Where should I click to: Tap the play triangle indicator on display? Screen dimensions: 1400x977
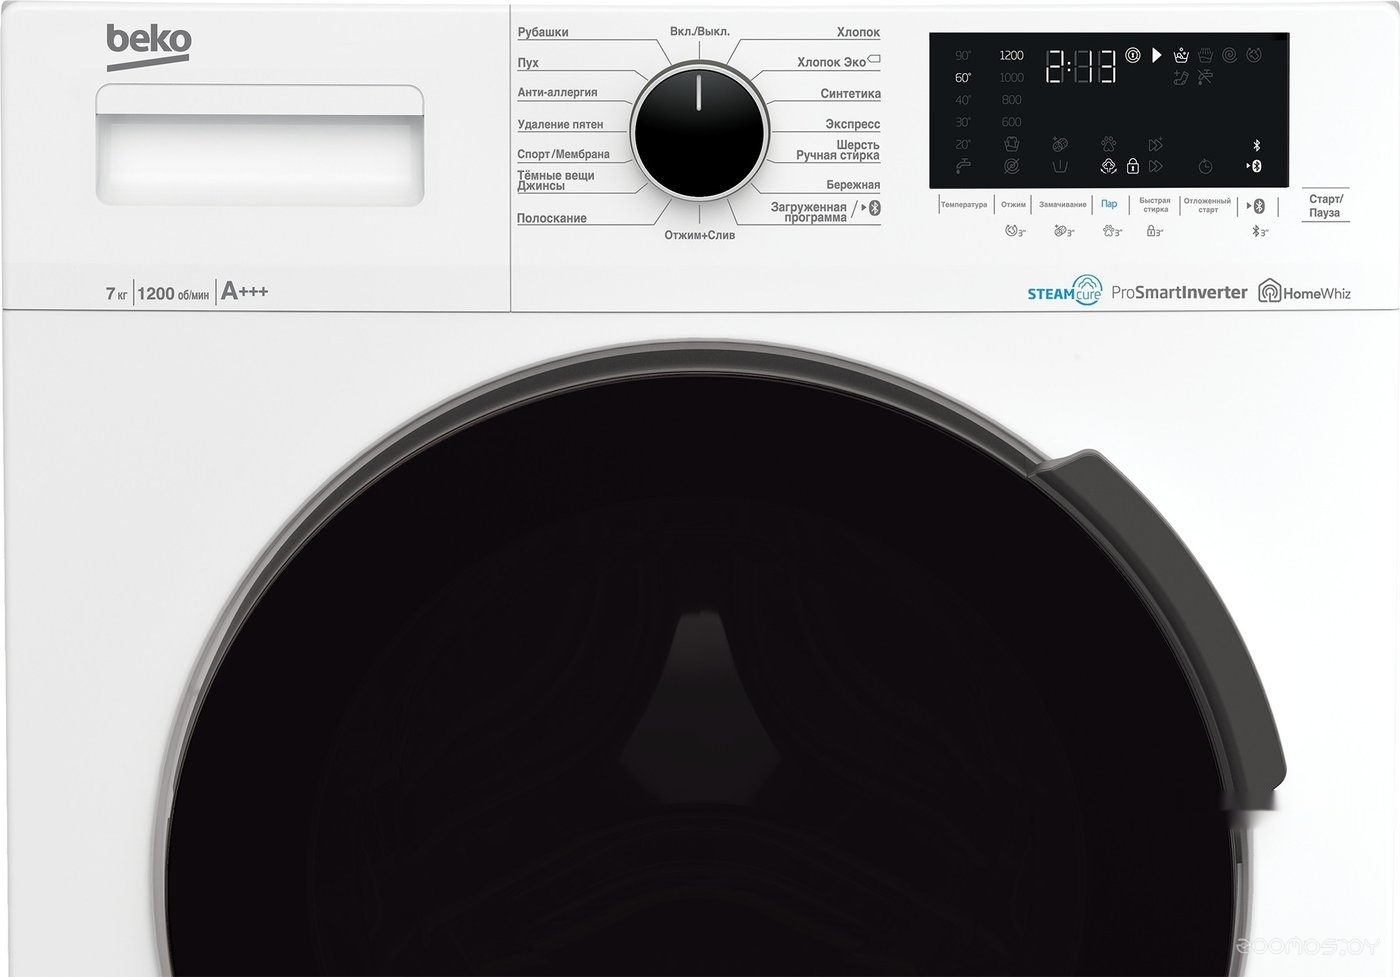coord(1156,56)
